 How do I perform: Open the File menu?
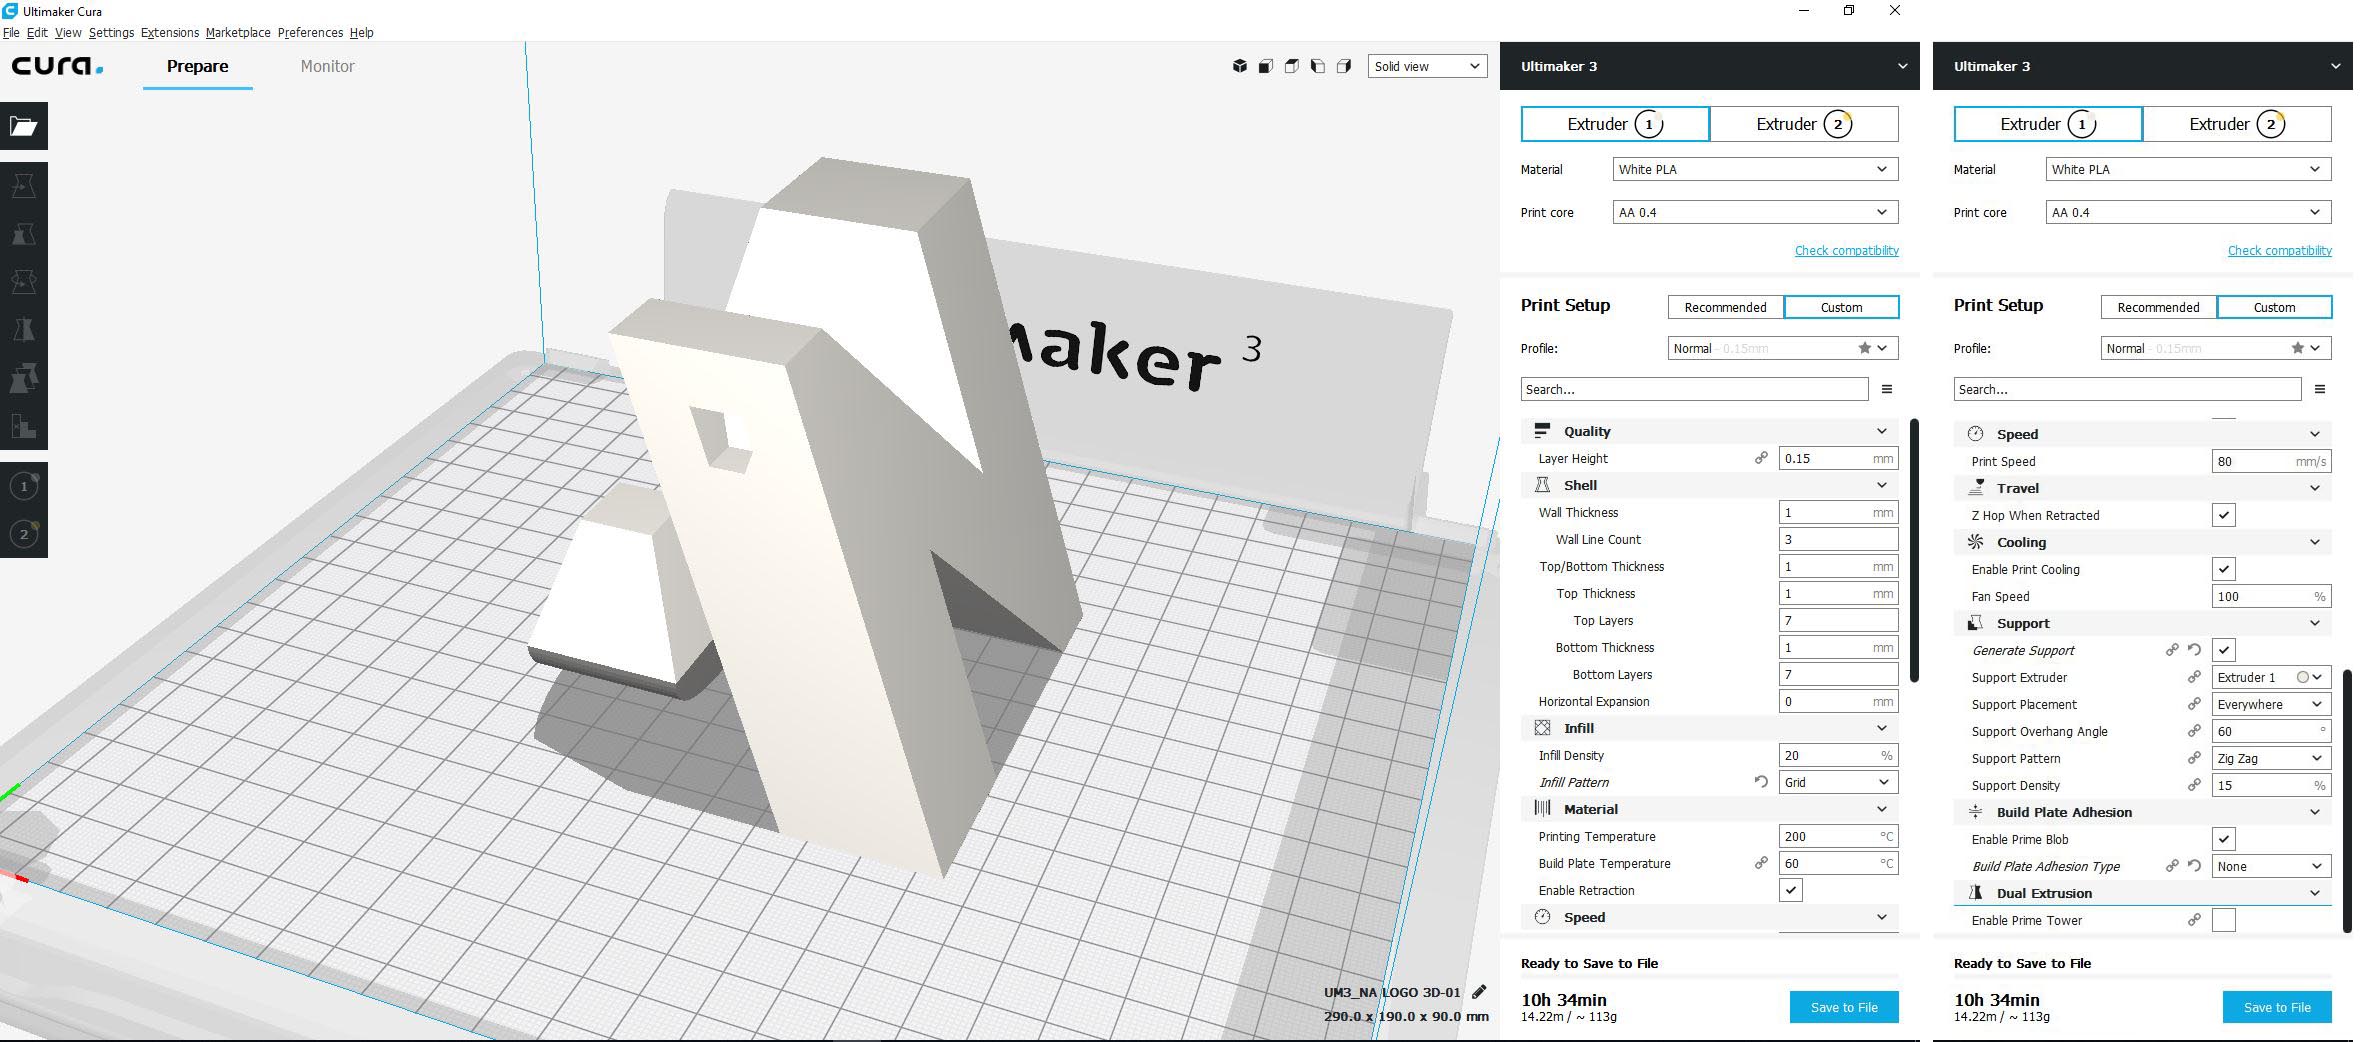coord(11,32)
